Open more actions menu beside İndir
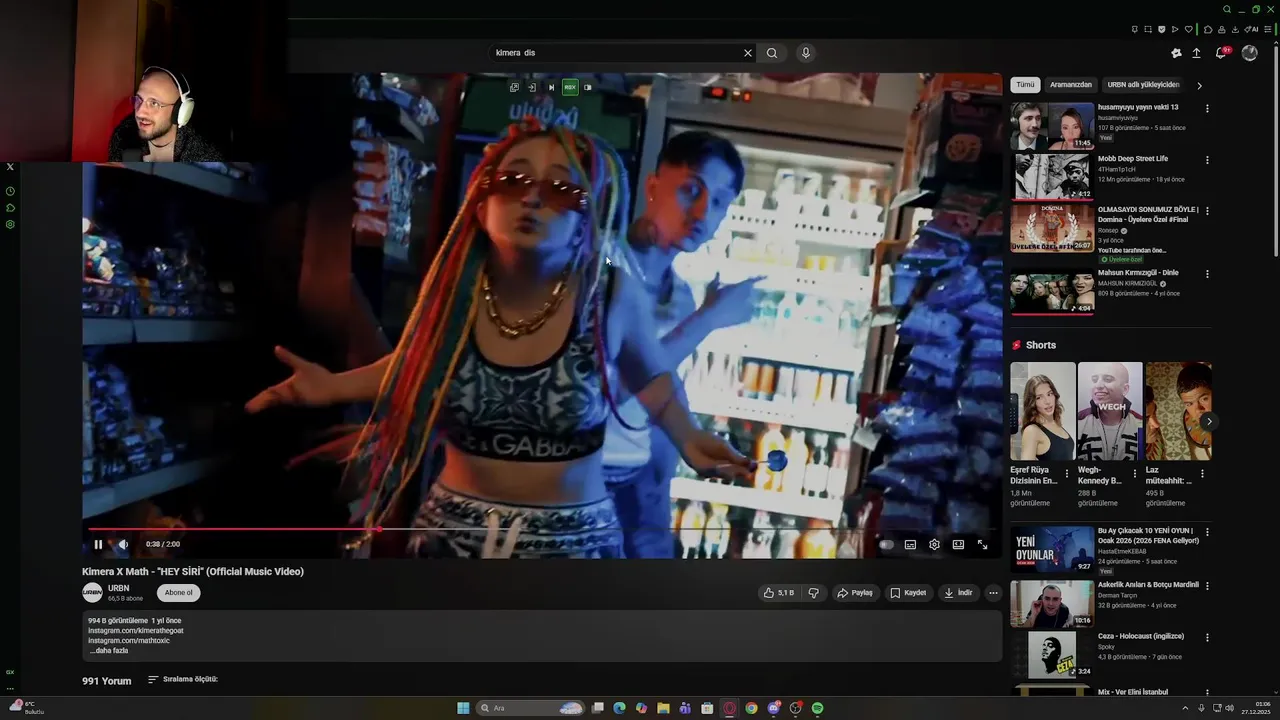Image resolution: width=1280 pixels, height=720 pixels. 993,593
